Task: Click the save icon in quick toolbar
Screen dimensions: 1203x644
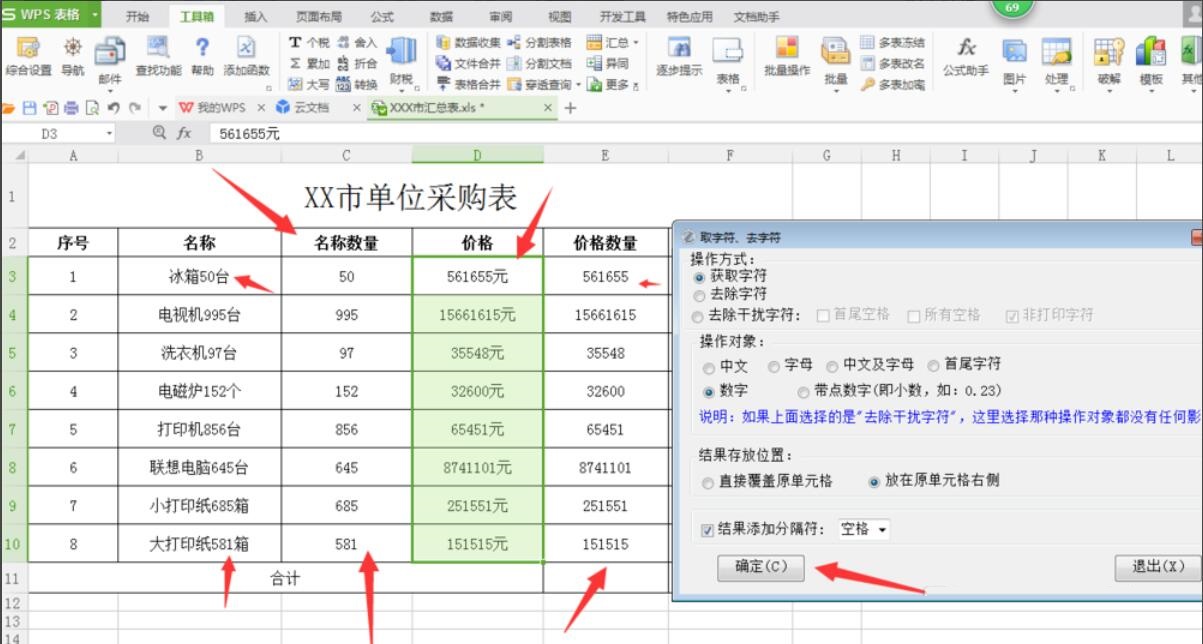Action: click(29, 108)
